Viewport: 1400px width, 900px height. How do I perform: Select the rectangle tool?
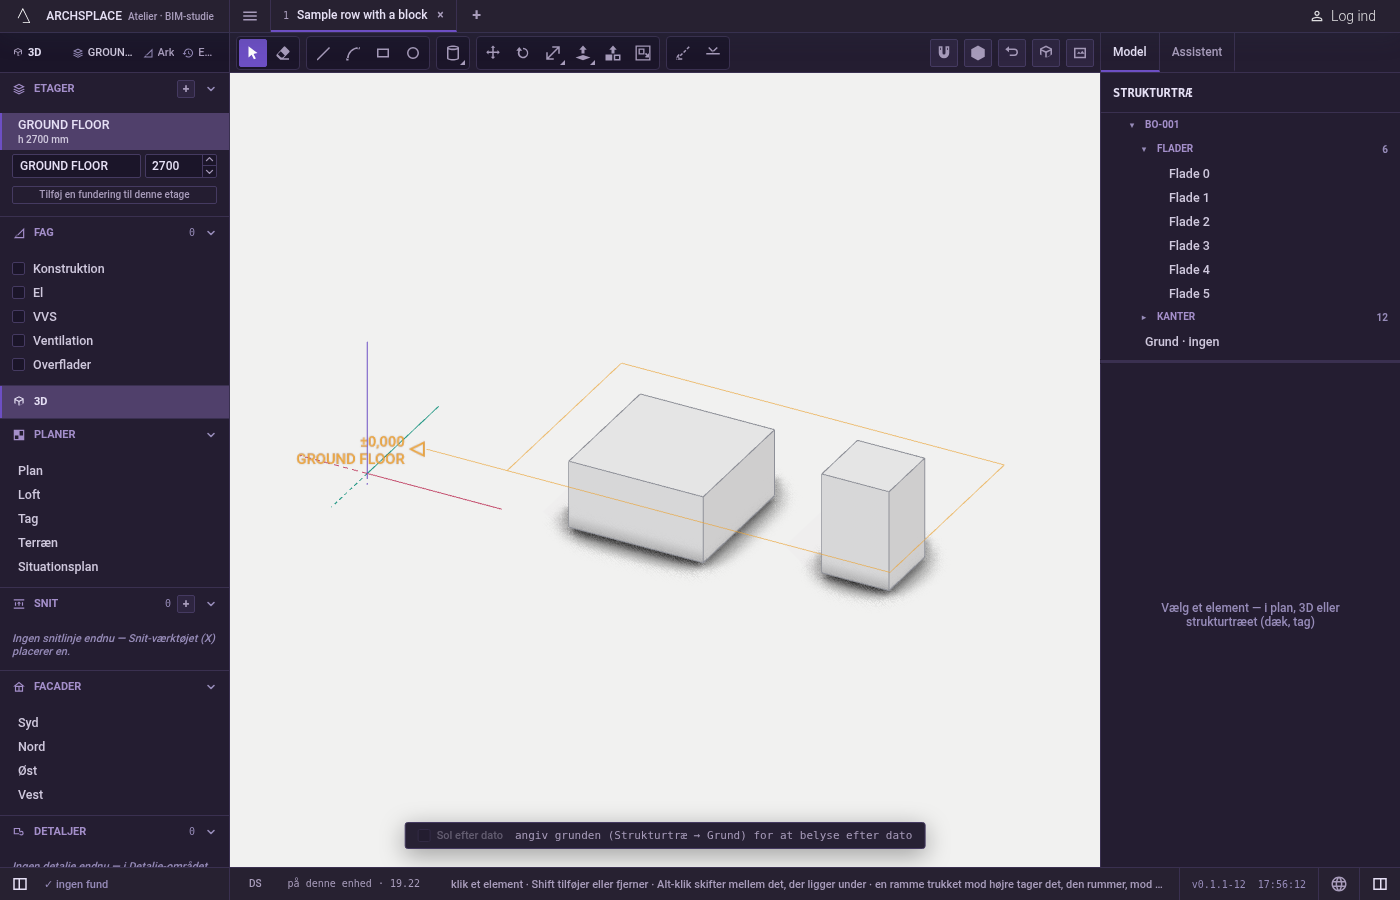point(383,53)
